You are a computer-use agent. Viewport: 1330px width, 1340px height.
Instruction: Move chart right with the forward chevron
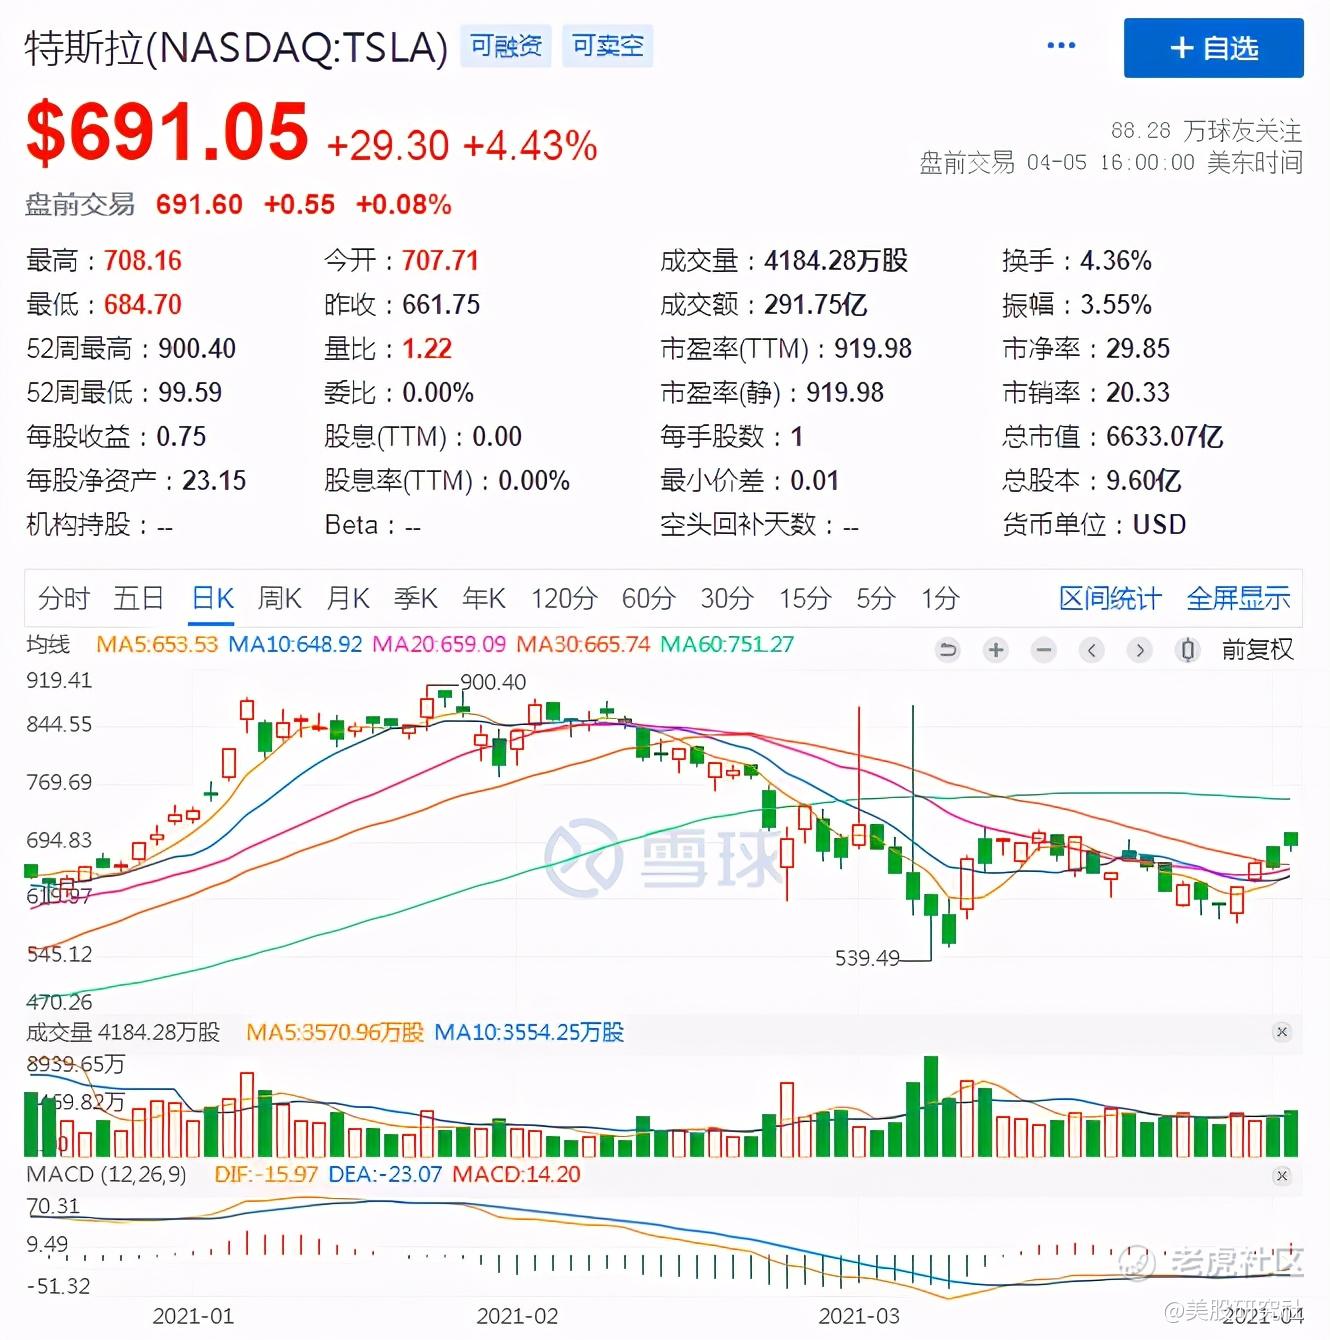click(1139, 650)
